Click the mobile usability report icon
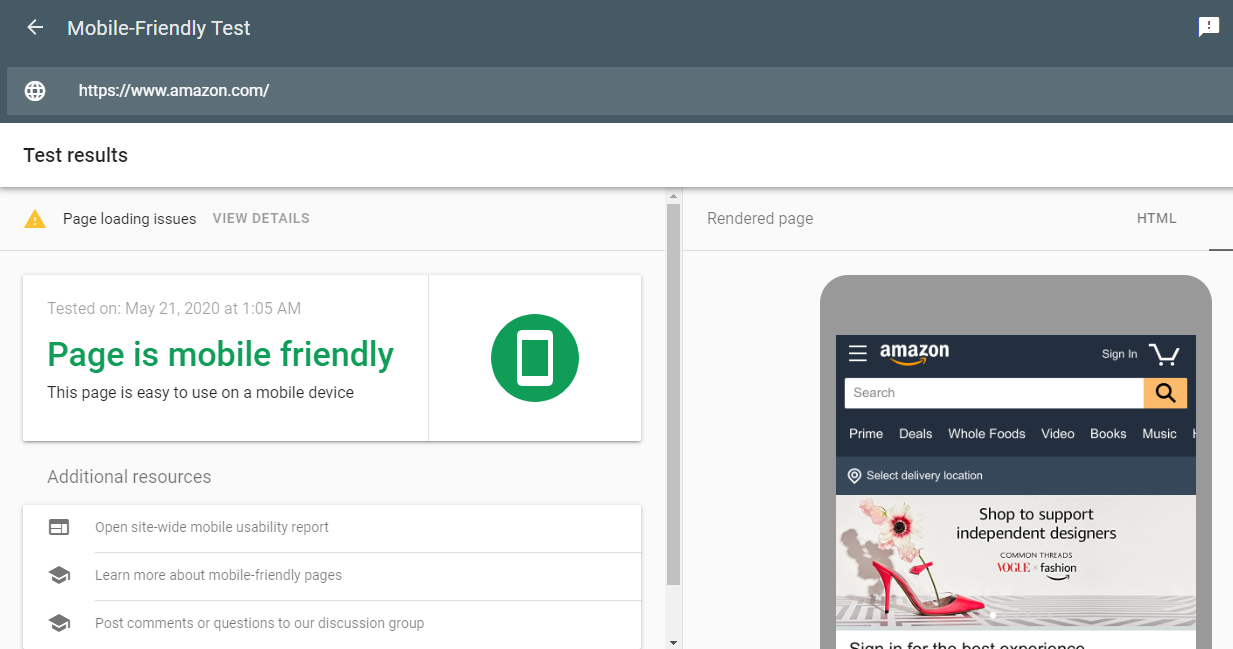This screenshot has width=1233, height=649. click(59, 527)
